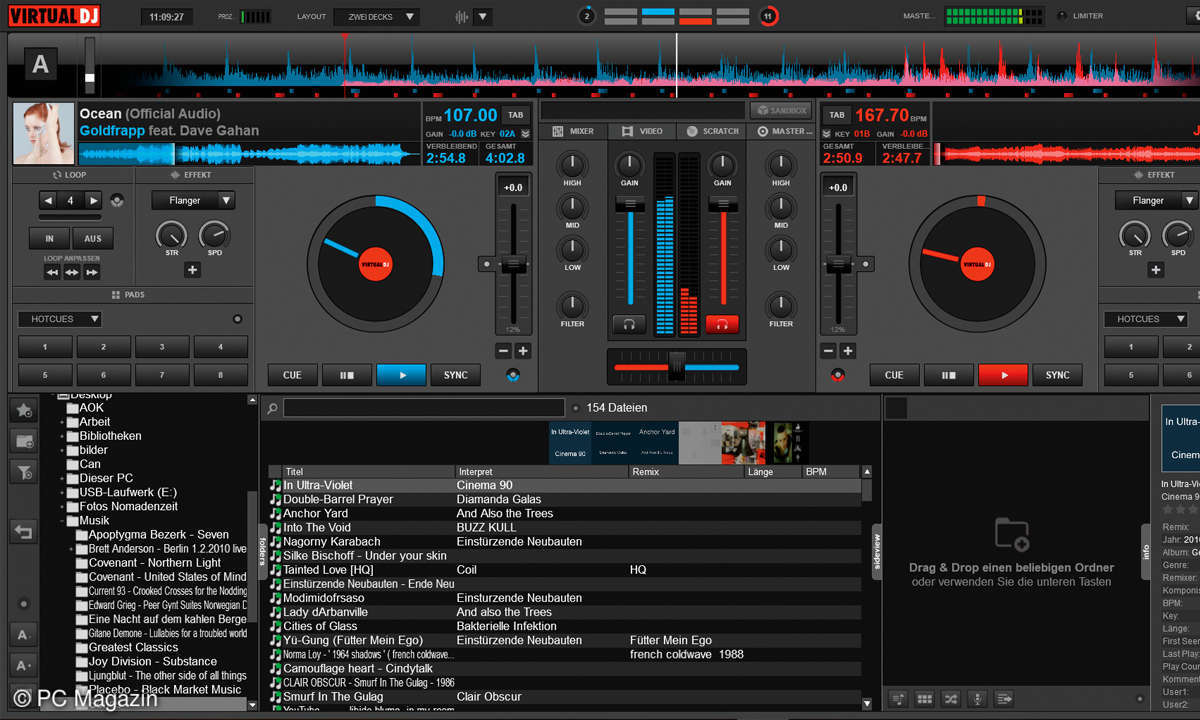Open the left deck HOTCUES dropdown
This screenshot has width=1200, height=720.
point(59,319)
